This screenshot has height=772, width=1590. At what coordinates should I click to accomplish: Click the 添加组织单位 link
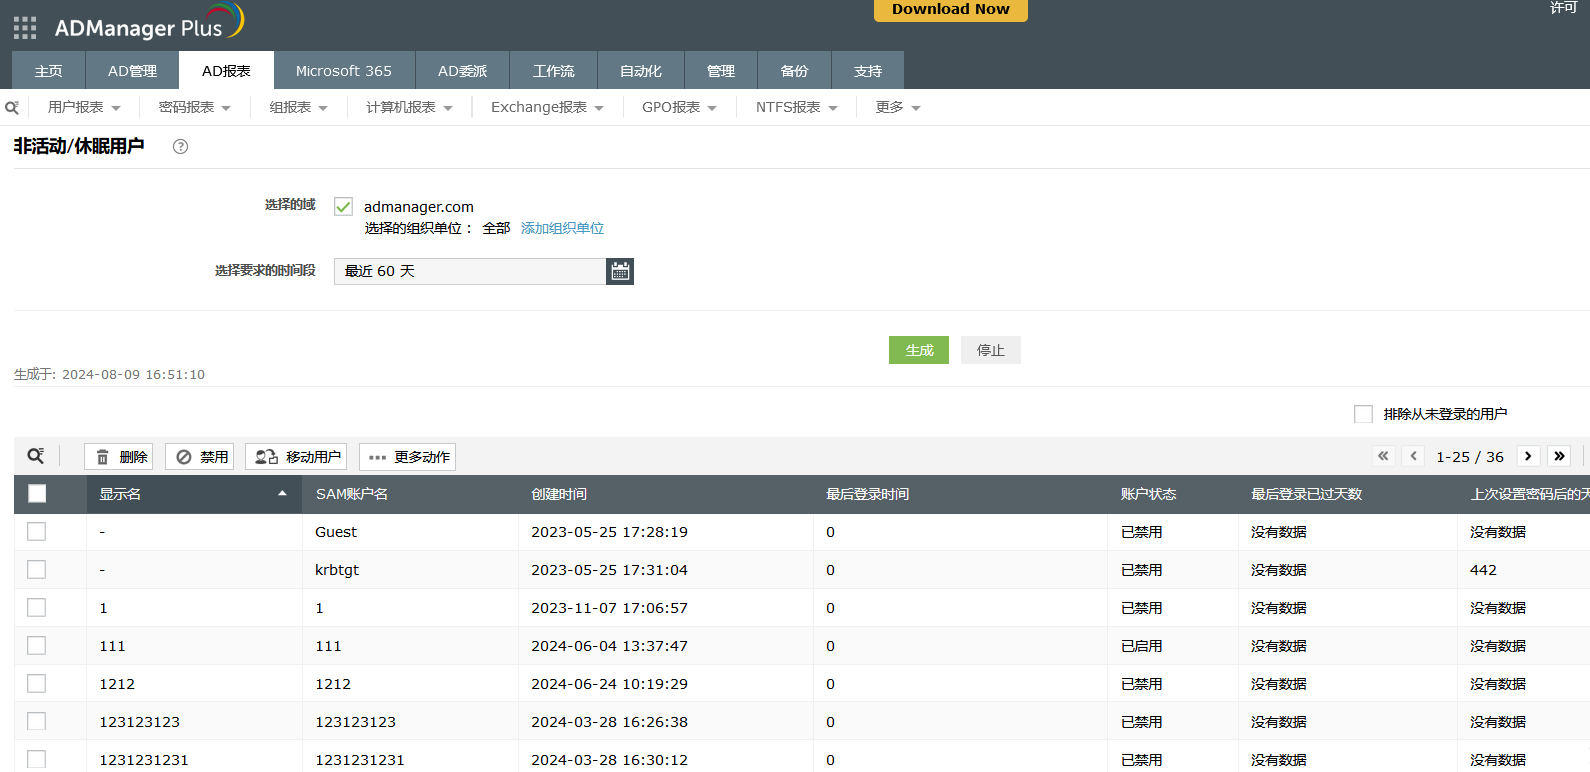point(562,228)
